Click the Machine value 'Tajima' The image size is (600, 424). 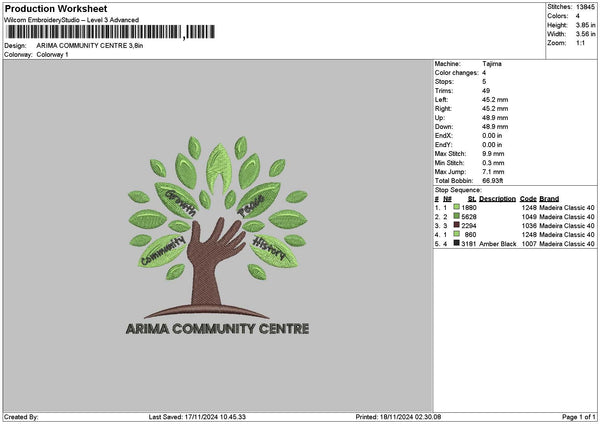[x=492, y=64]
